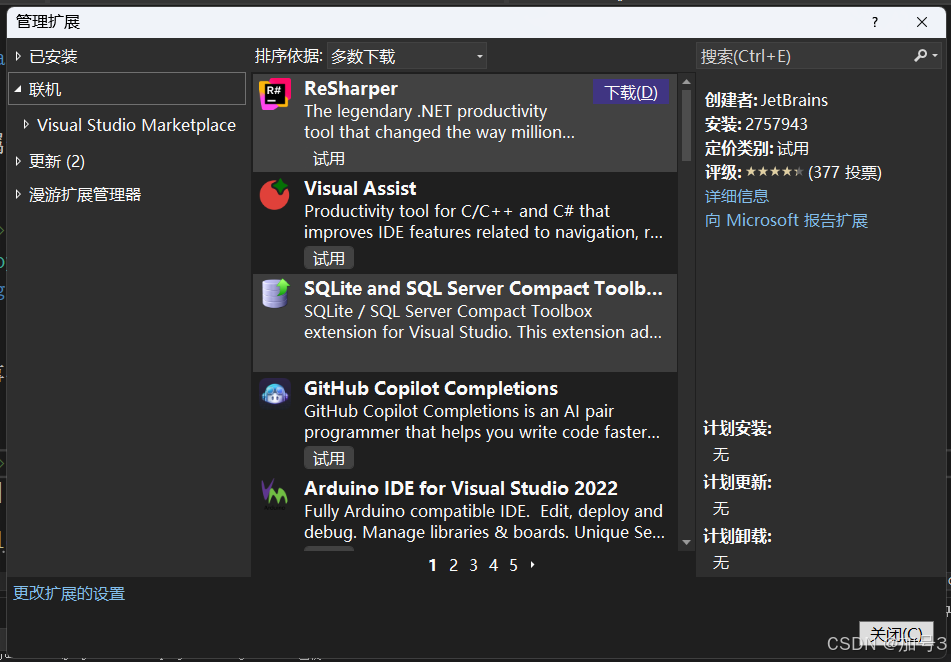This screenshot has width=951, height=662.
Task: Click the Visual Assist tomato icon
Action: click(275, 194)
